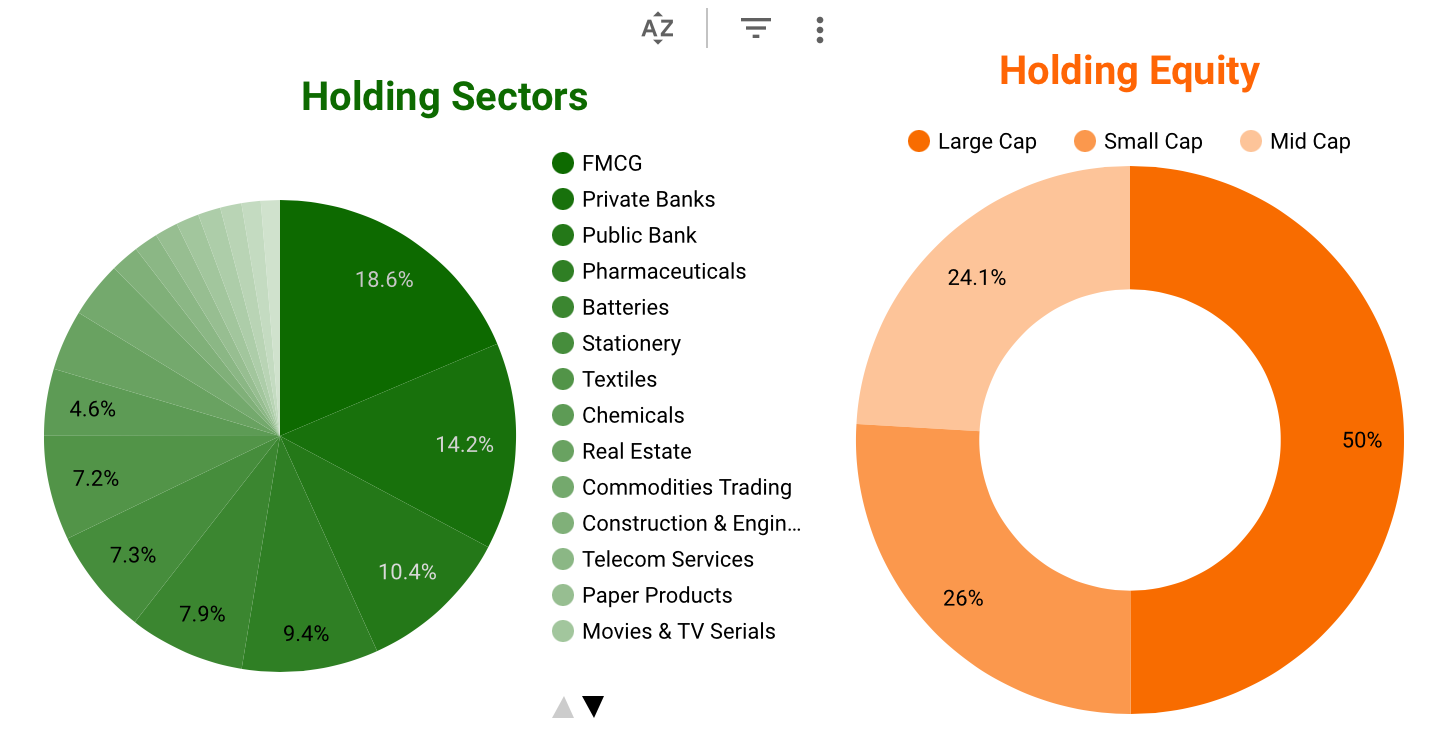The height and width of the screenshot is (740, 1448).
Task: Go to previous legend page arrow
Action: [x=563, y=707]
